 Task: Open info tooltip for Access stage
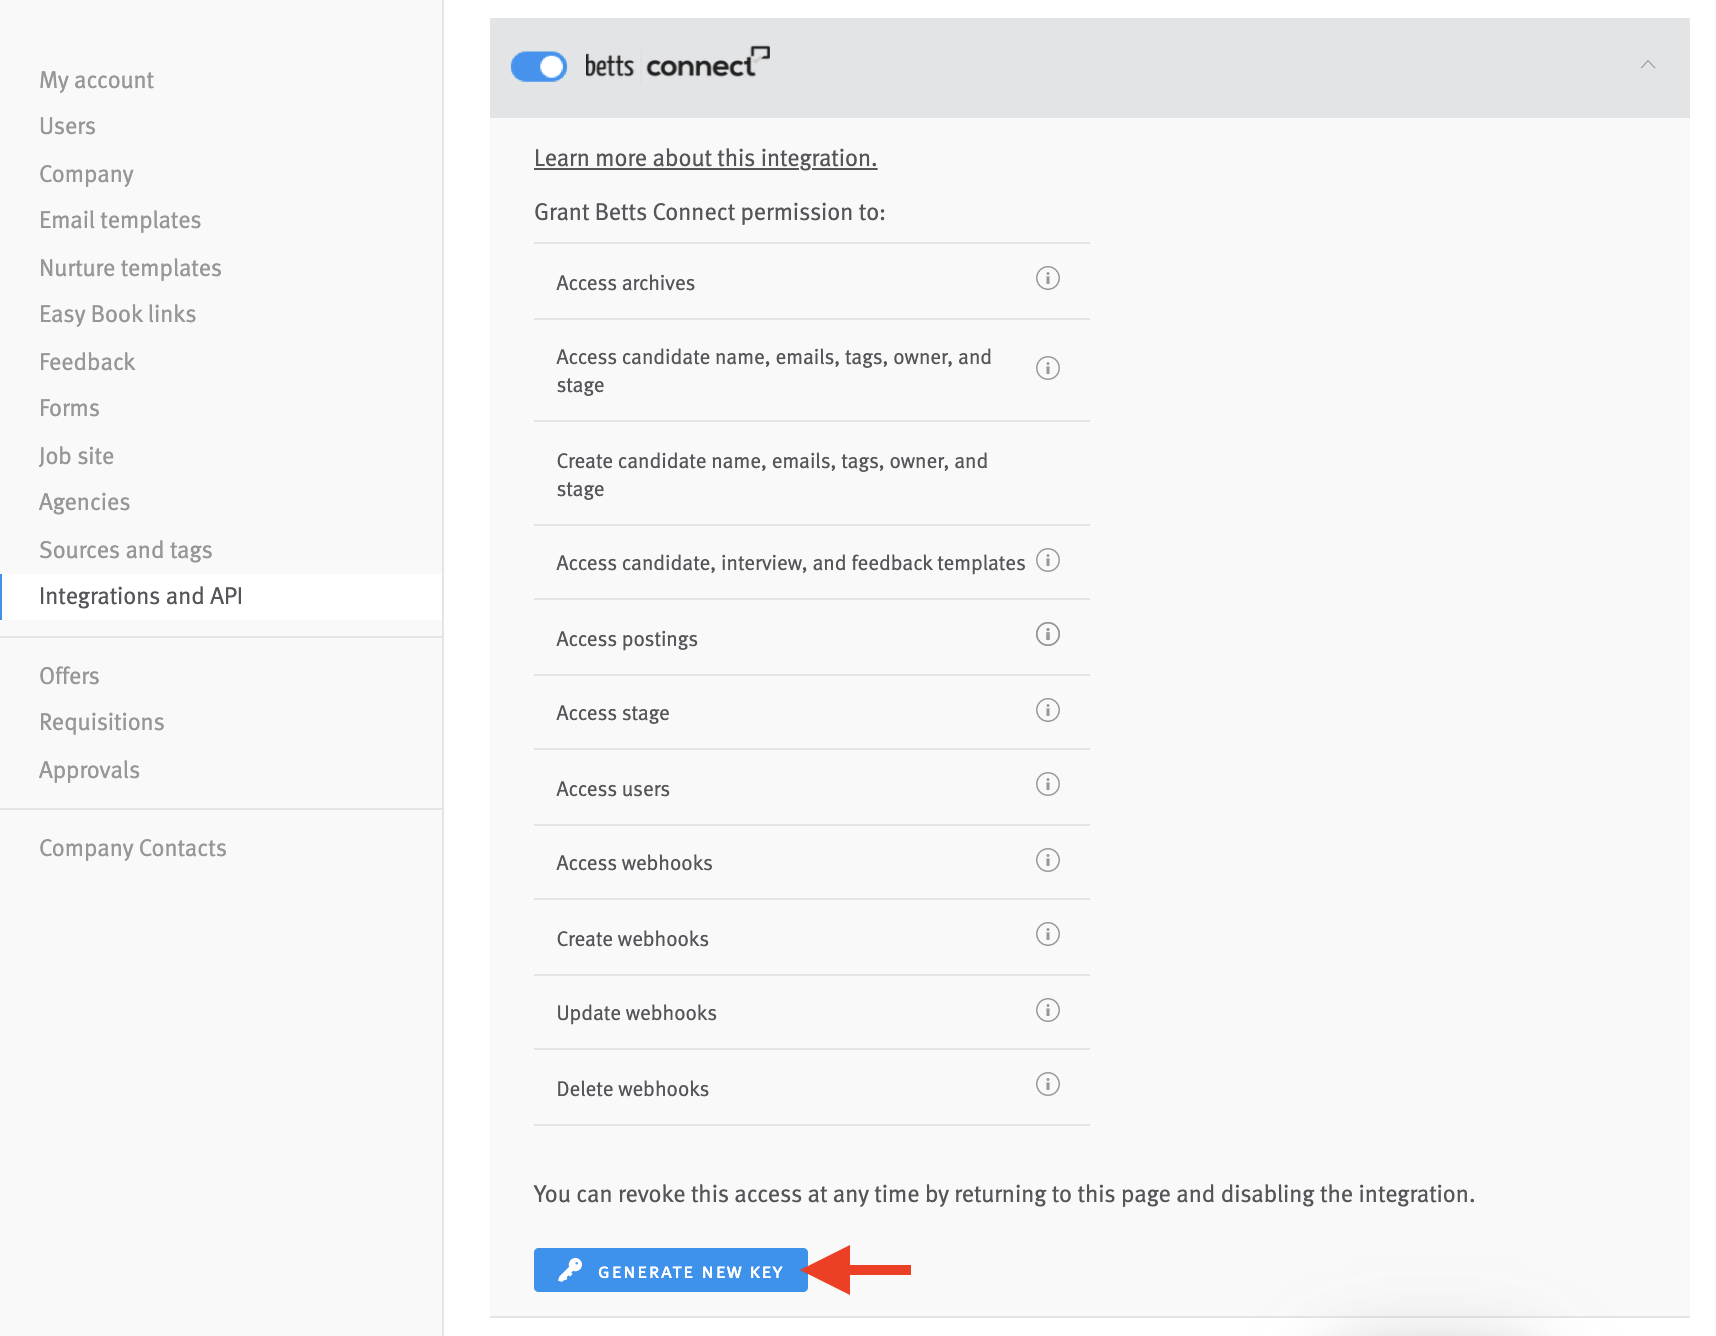(1047, 710)
